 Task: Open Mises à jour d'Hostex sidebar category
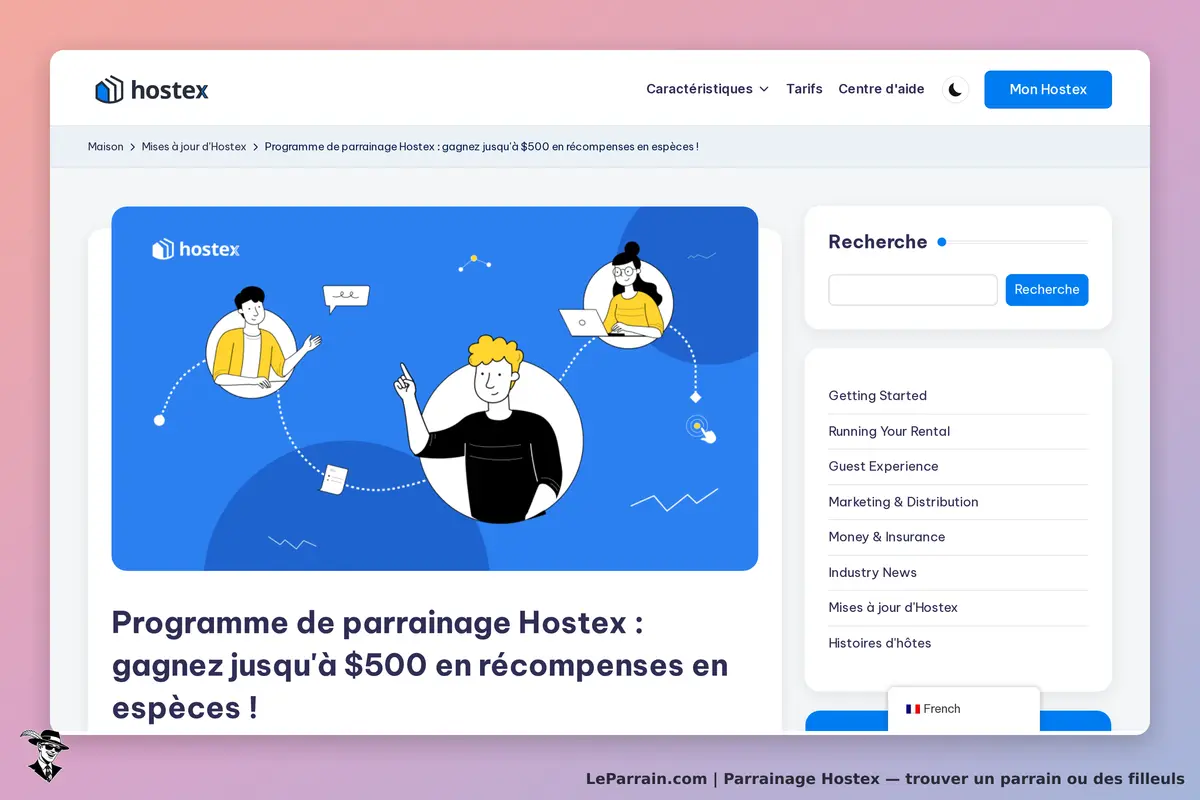pos(893,608)
